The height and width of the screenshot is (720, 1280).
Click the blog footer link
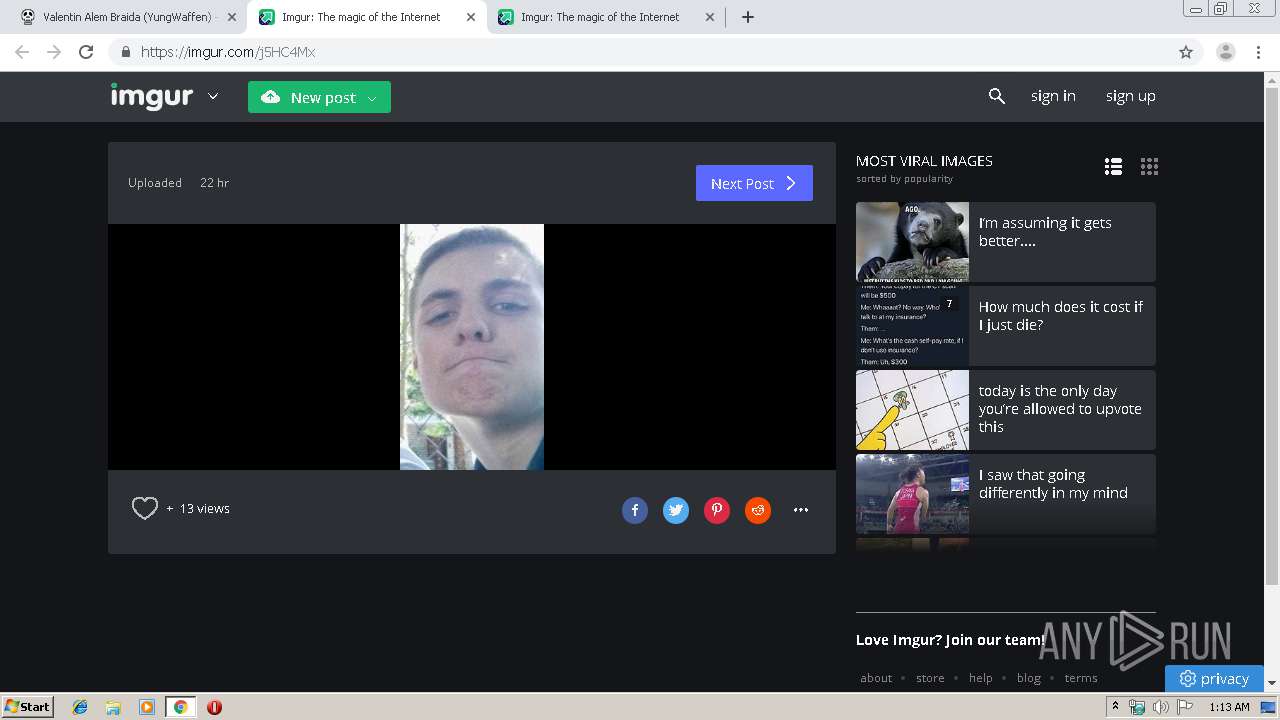click(x=1029, y=678)
